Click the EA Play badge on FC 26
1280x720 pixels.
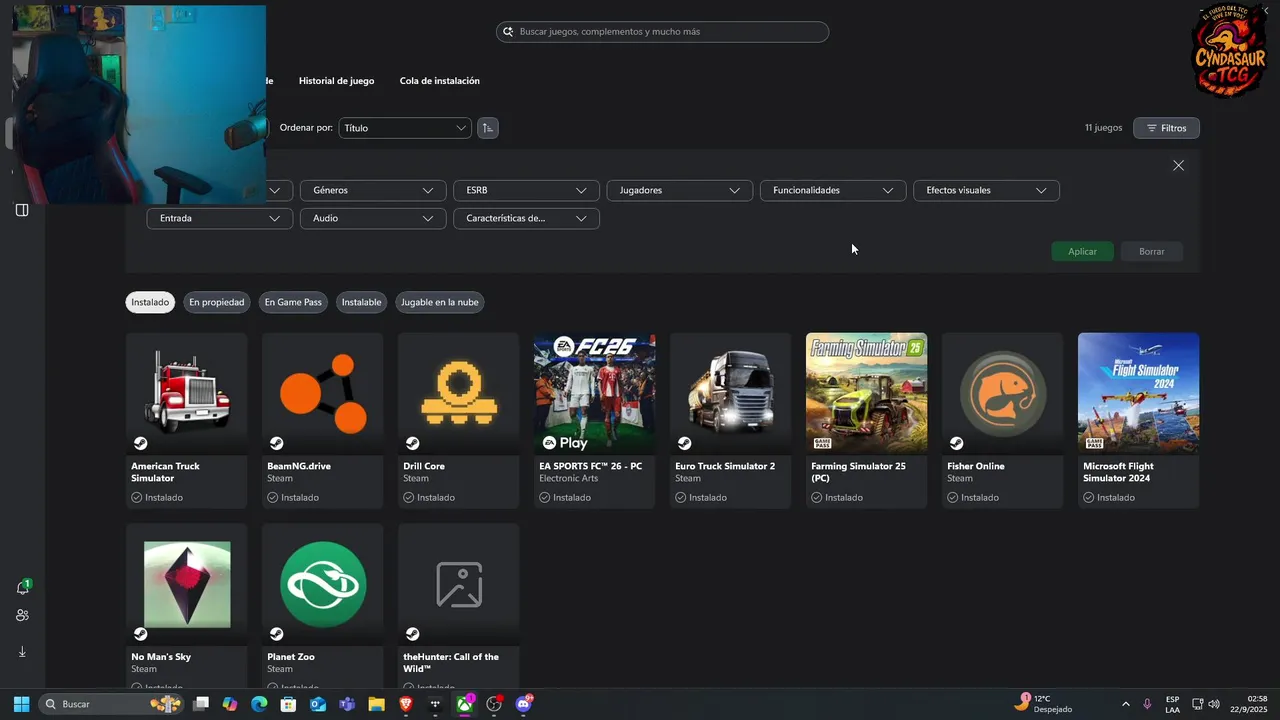click(565, 443)
